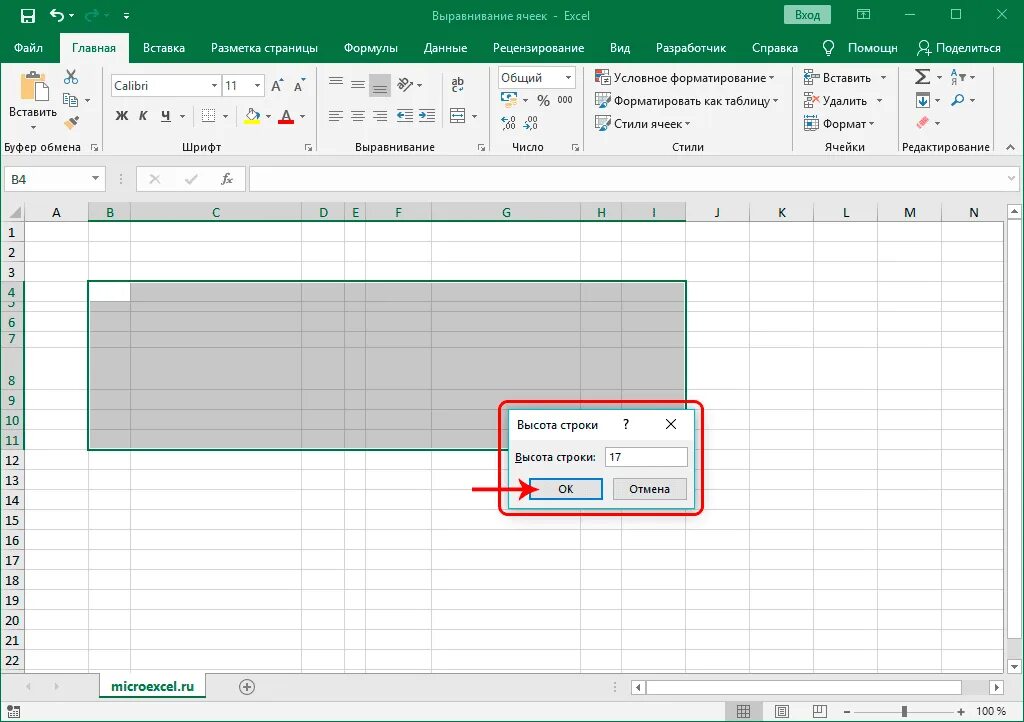Click the Sort and Filter icon
This screenshot has height=722, width=1024.
coord(957,77)
